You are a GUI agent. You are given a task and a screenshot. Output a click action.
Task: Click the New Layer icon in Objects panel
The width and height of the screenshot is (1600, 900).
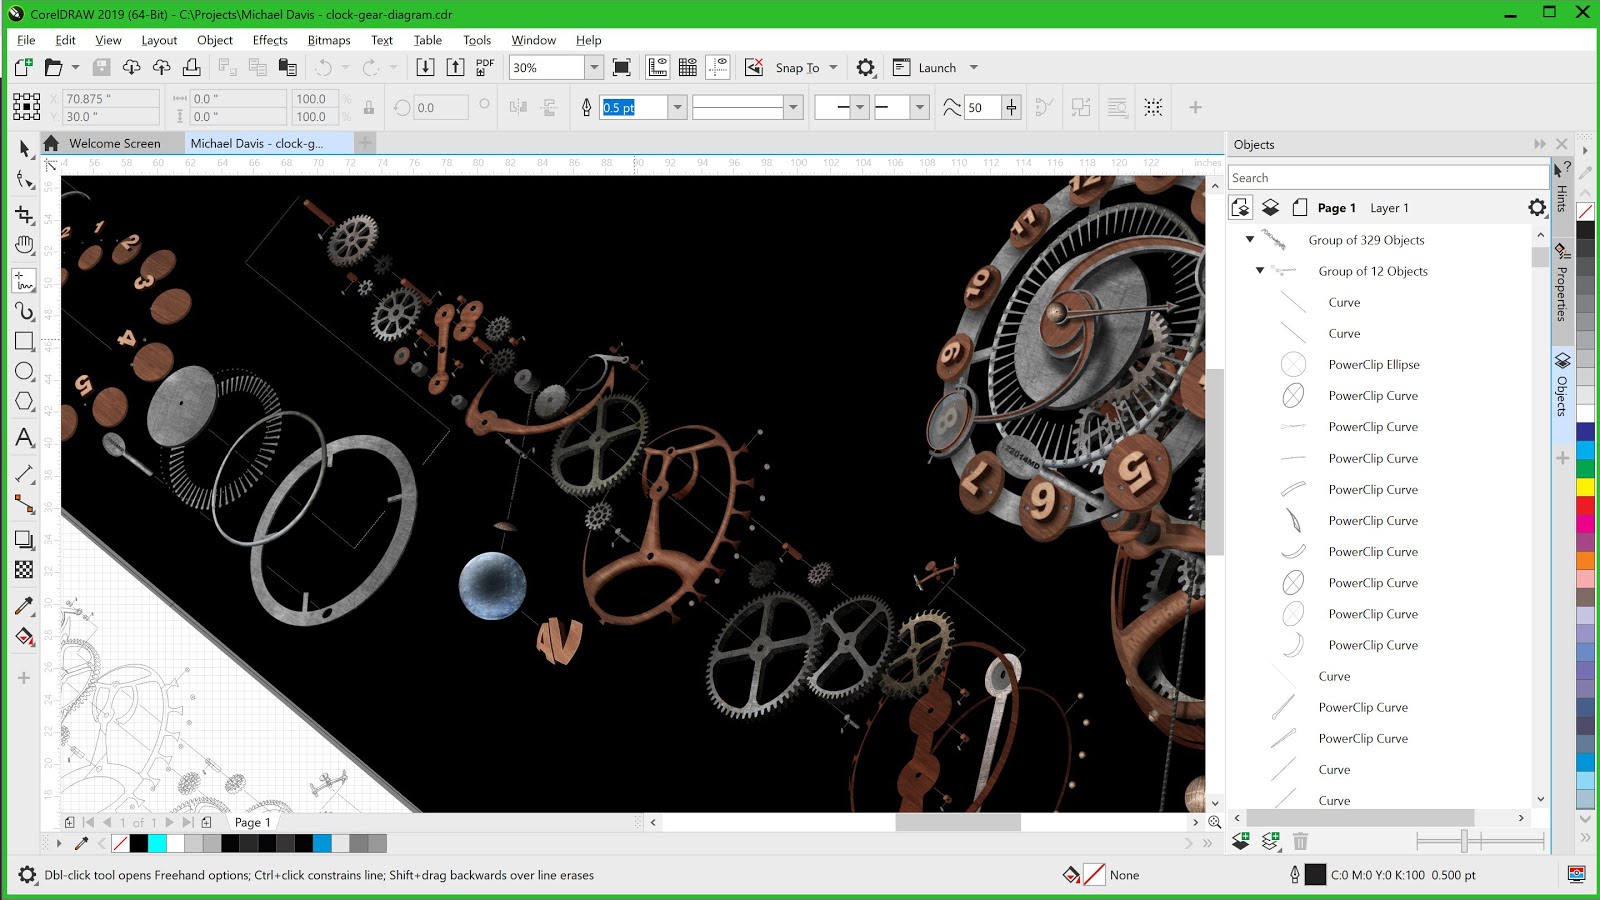click(x=1241, y=843)
